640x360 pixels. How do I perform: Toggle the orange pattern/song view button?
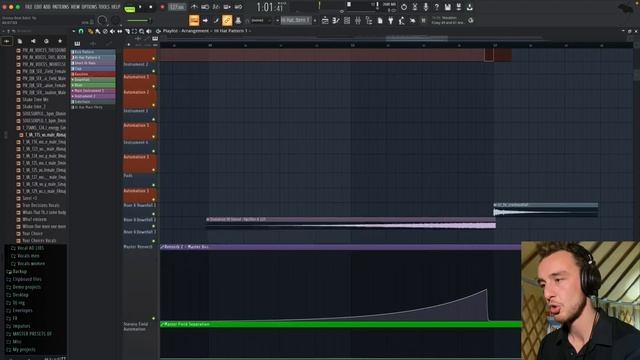[194, 20]
